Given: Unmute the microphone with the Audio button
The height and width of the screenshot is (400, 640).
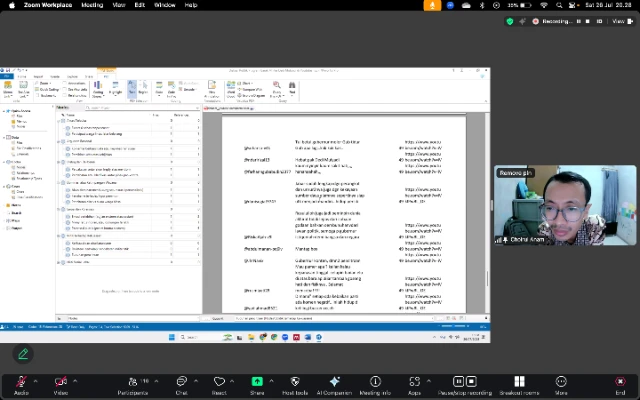Looking at the screenshot, I should [x=21, y=385].
